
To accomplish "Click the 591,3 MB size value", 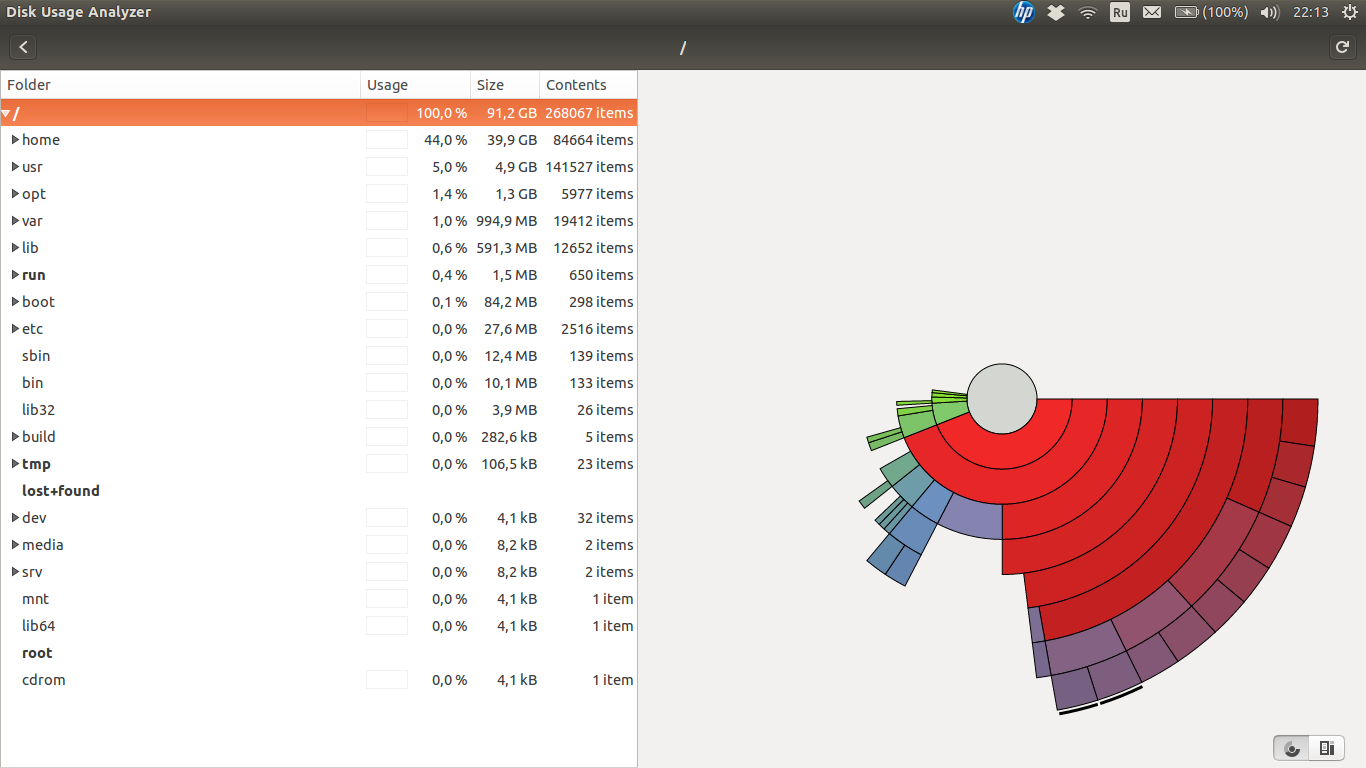I will [x=508, y=248].
